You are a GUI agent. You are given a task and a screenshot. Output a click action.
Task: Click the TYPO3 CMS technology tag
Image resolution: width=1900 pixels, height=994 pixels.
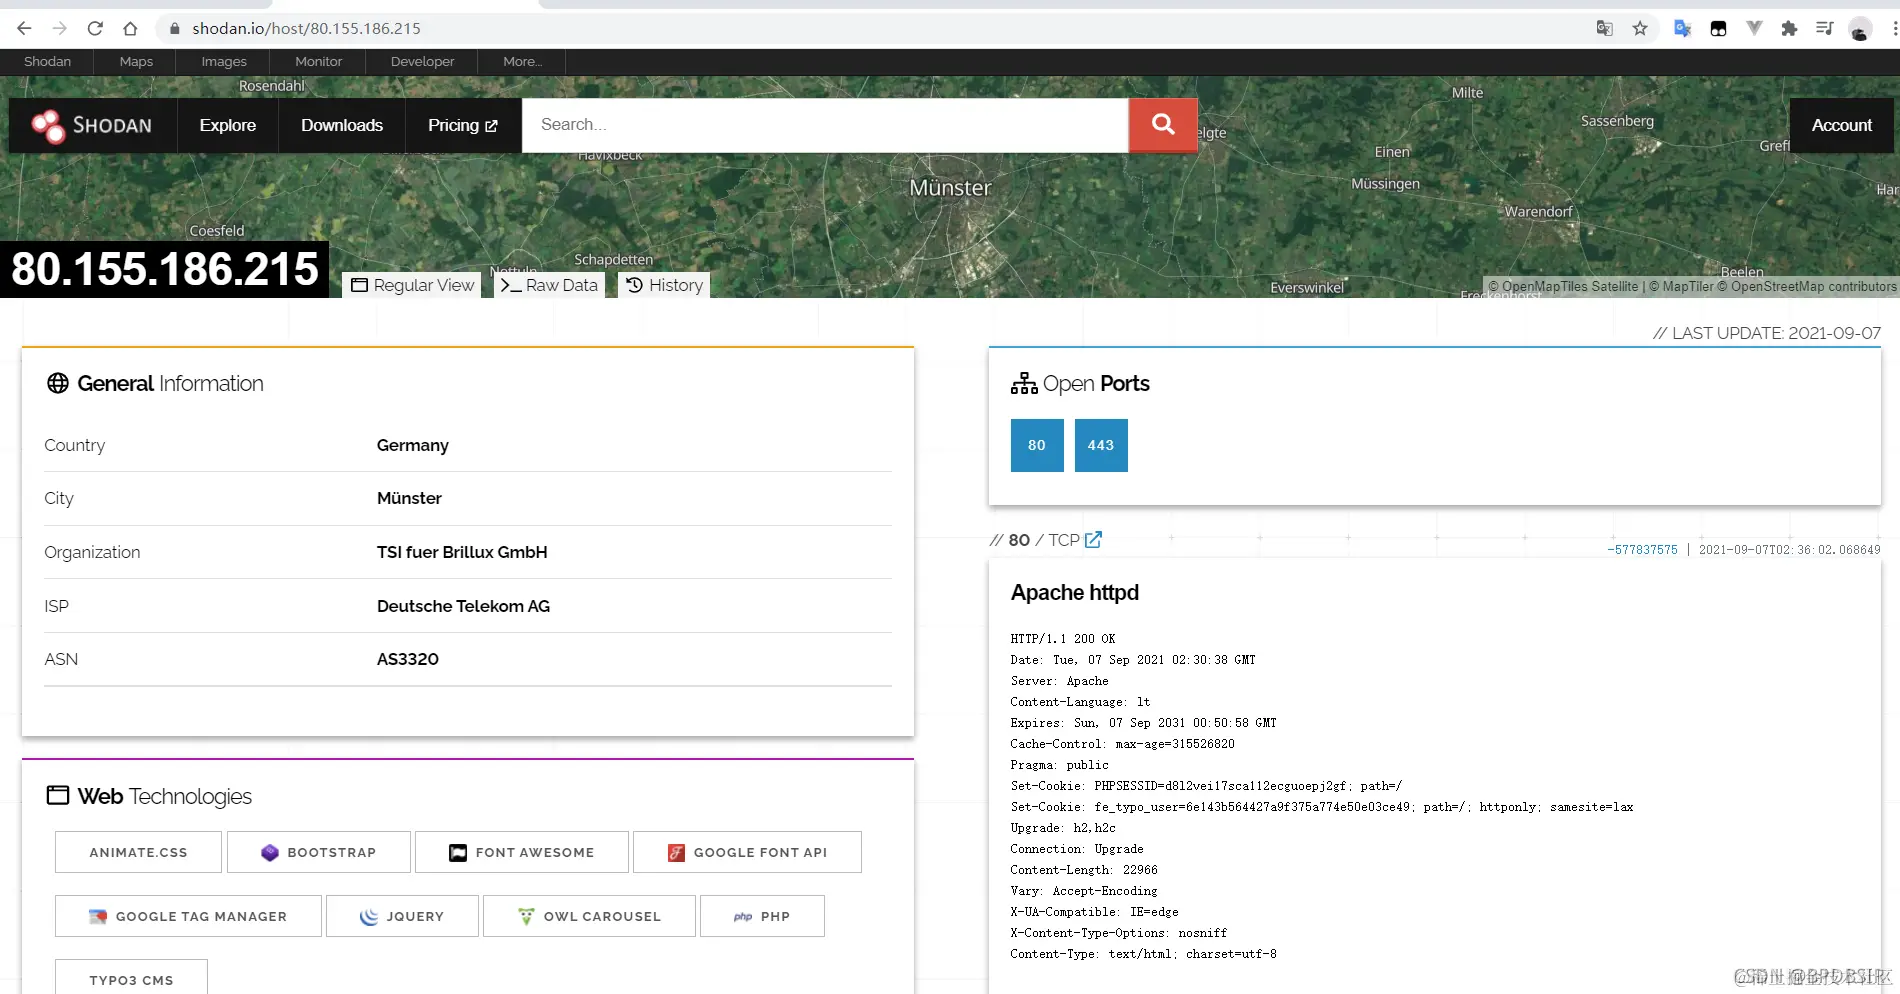[131, 977]
